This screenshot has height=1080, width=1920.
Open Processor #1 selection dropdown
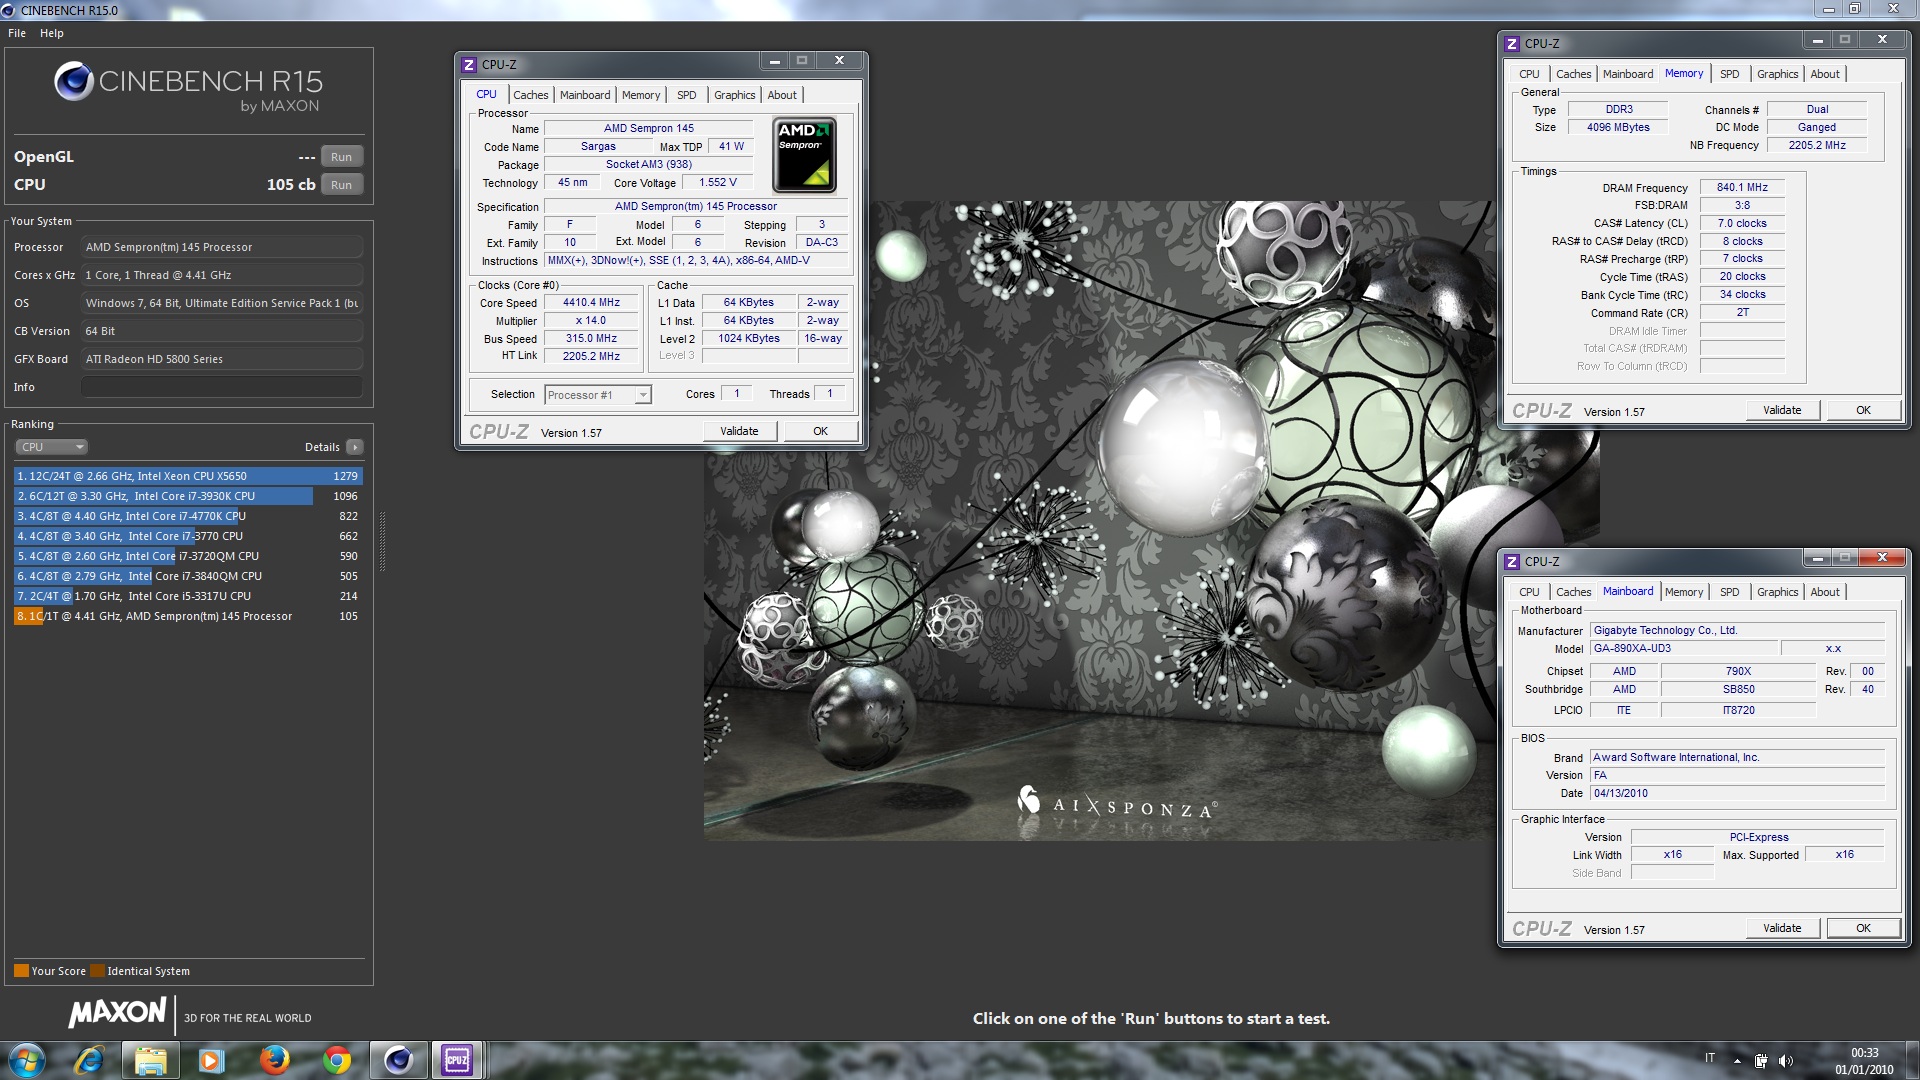click(x=598, y=395)
